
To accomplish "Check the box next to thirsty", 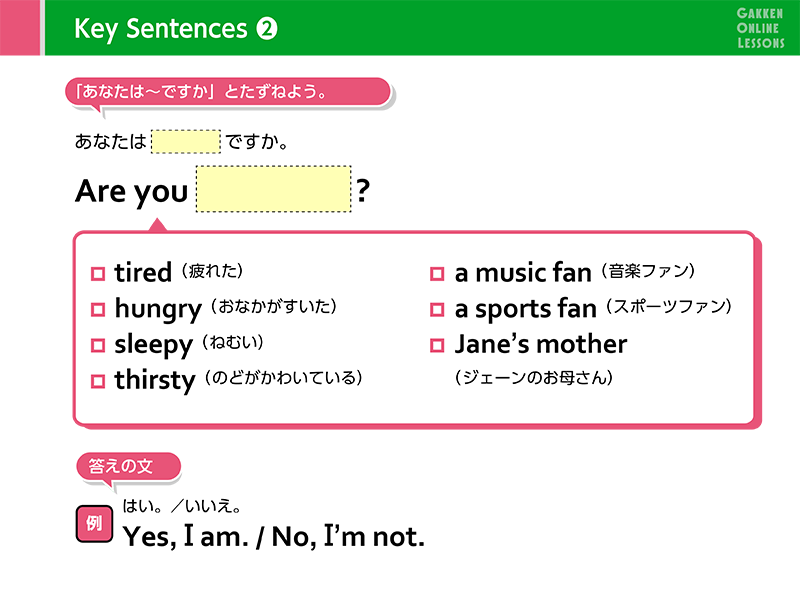I will [97, 381].
